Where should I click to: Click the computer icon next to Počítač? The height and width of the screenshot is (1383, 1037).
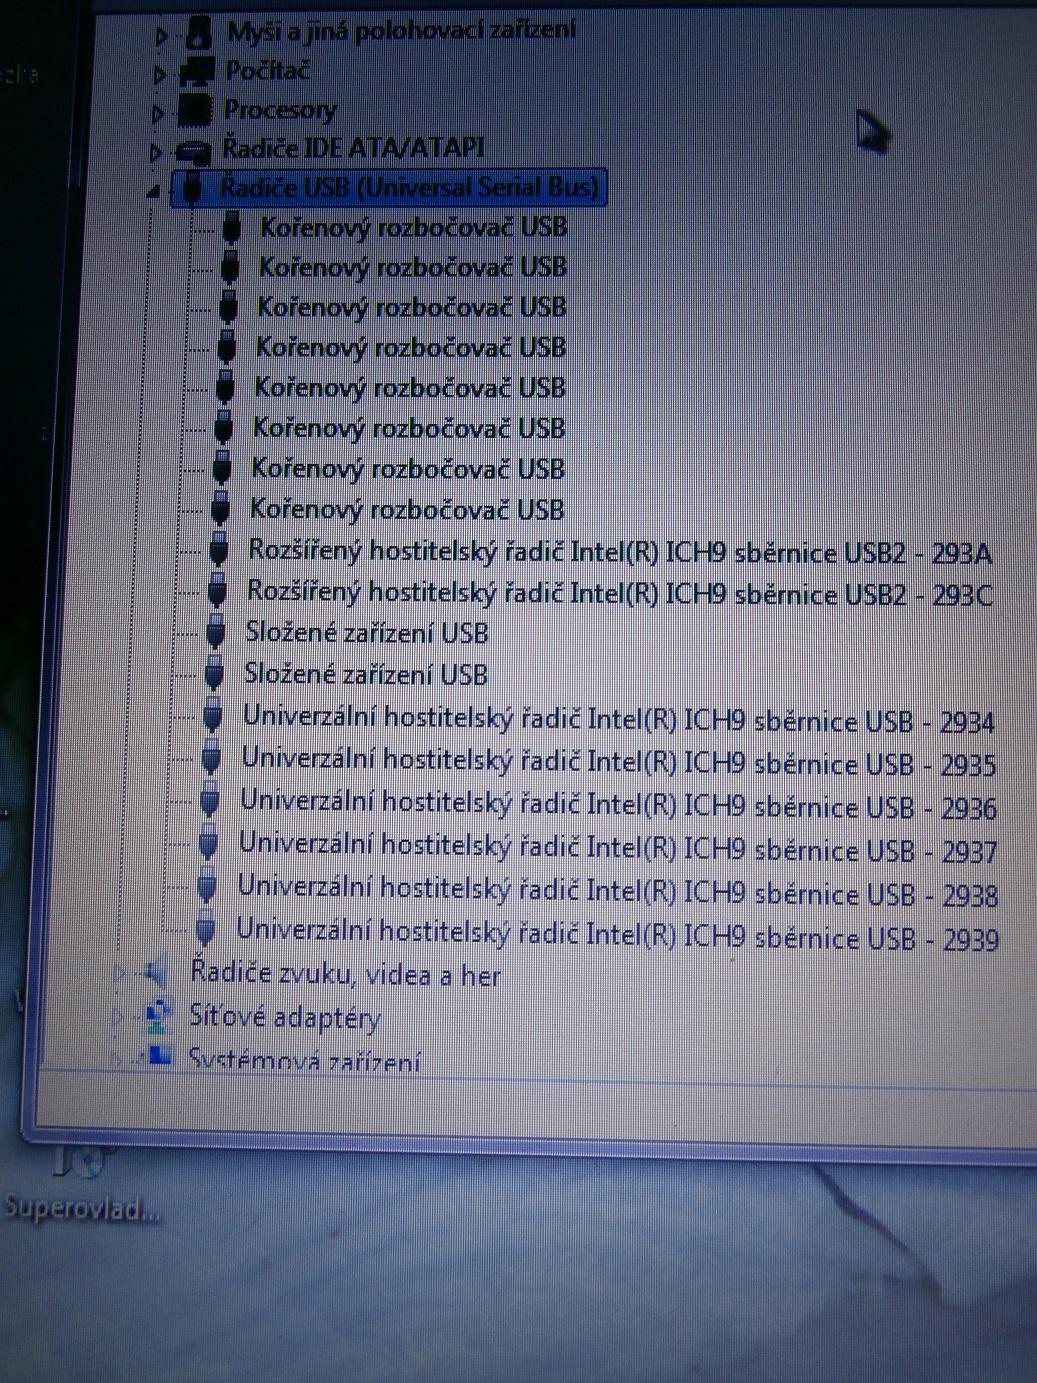[196, 72]
